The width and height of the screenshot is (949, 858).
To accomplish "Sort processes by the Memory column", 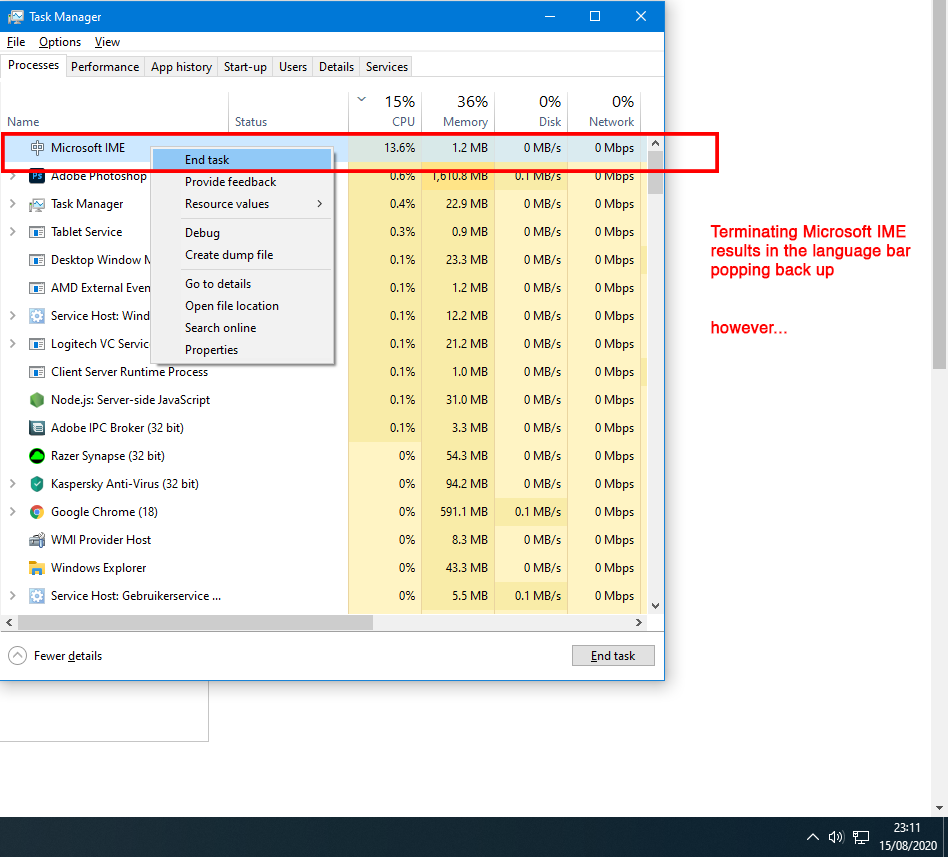I will 458,111.
